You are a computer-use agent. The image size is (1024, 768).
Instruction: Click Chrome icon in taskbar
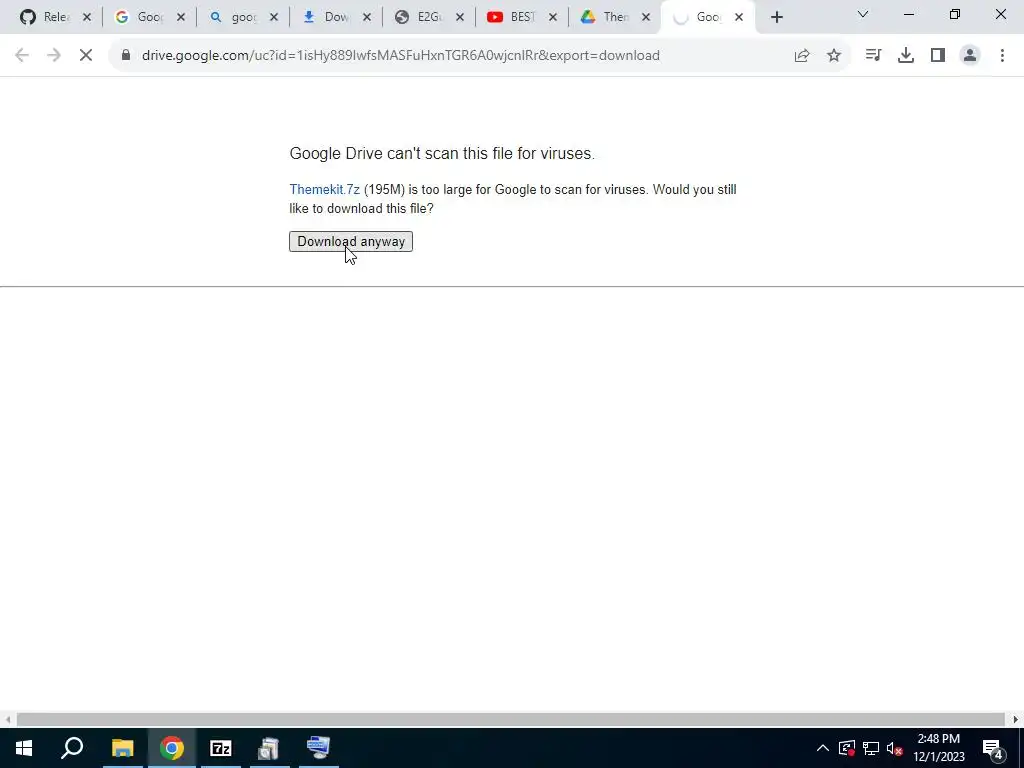(x=172, y=748)
